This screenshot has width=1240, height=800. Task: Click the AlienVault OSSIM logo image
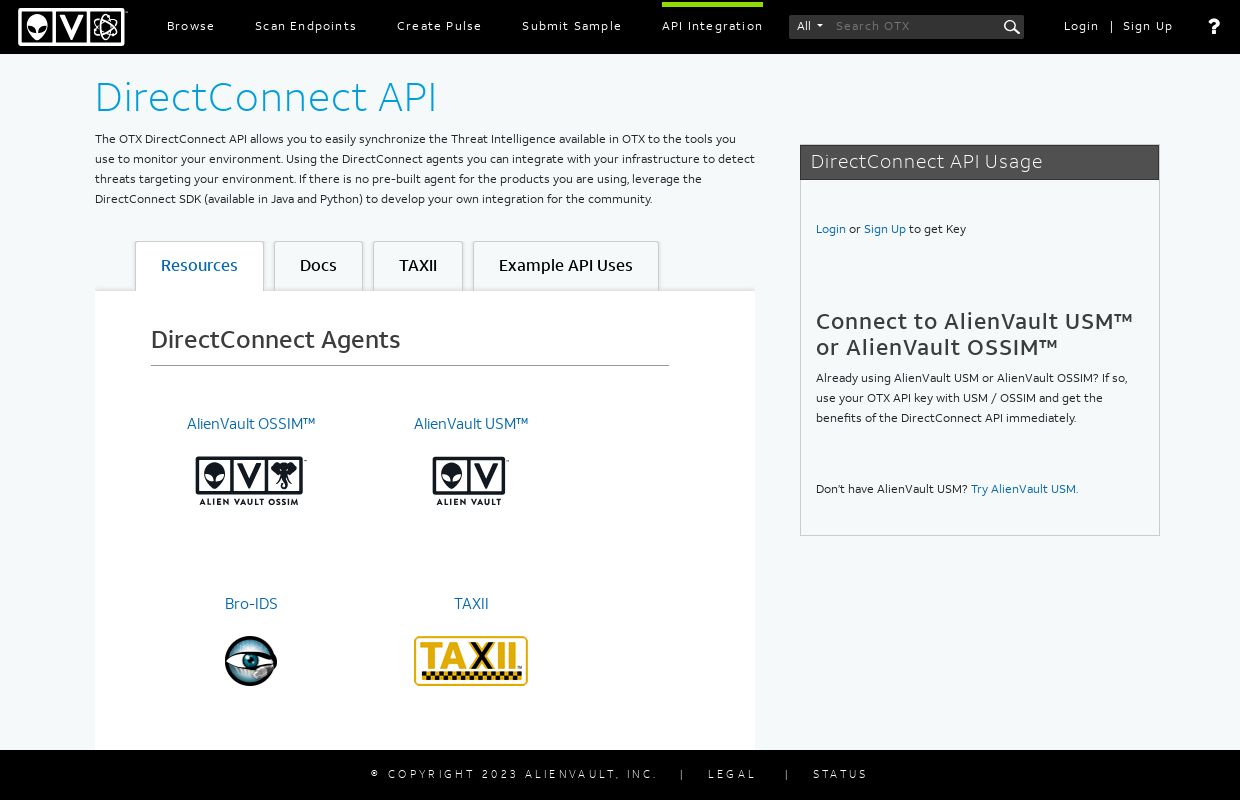[250, 481]
